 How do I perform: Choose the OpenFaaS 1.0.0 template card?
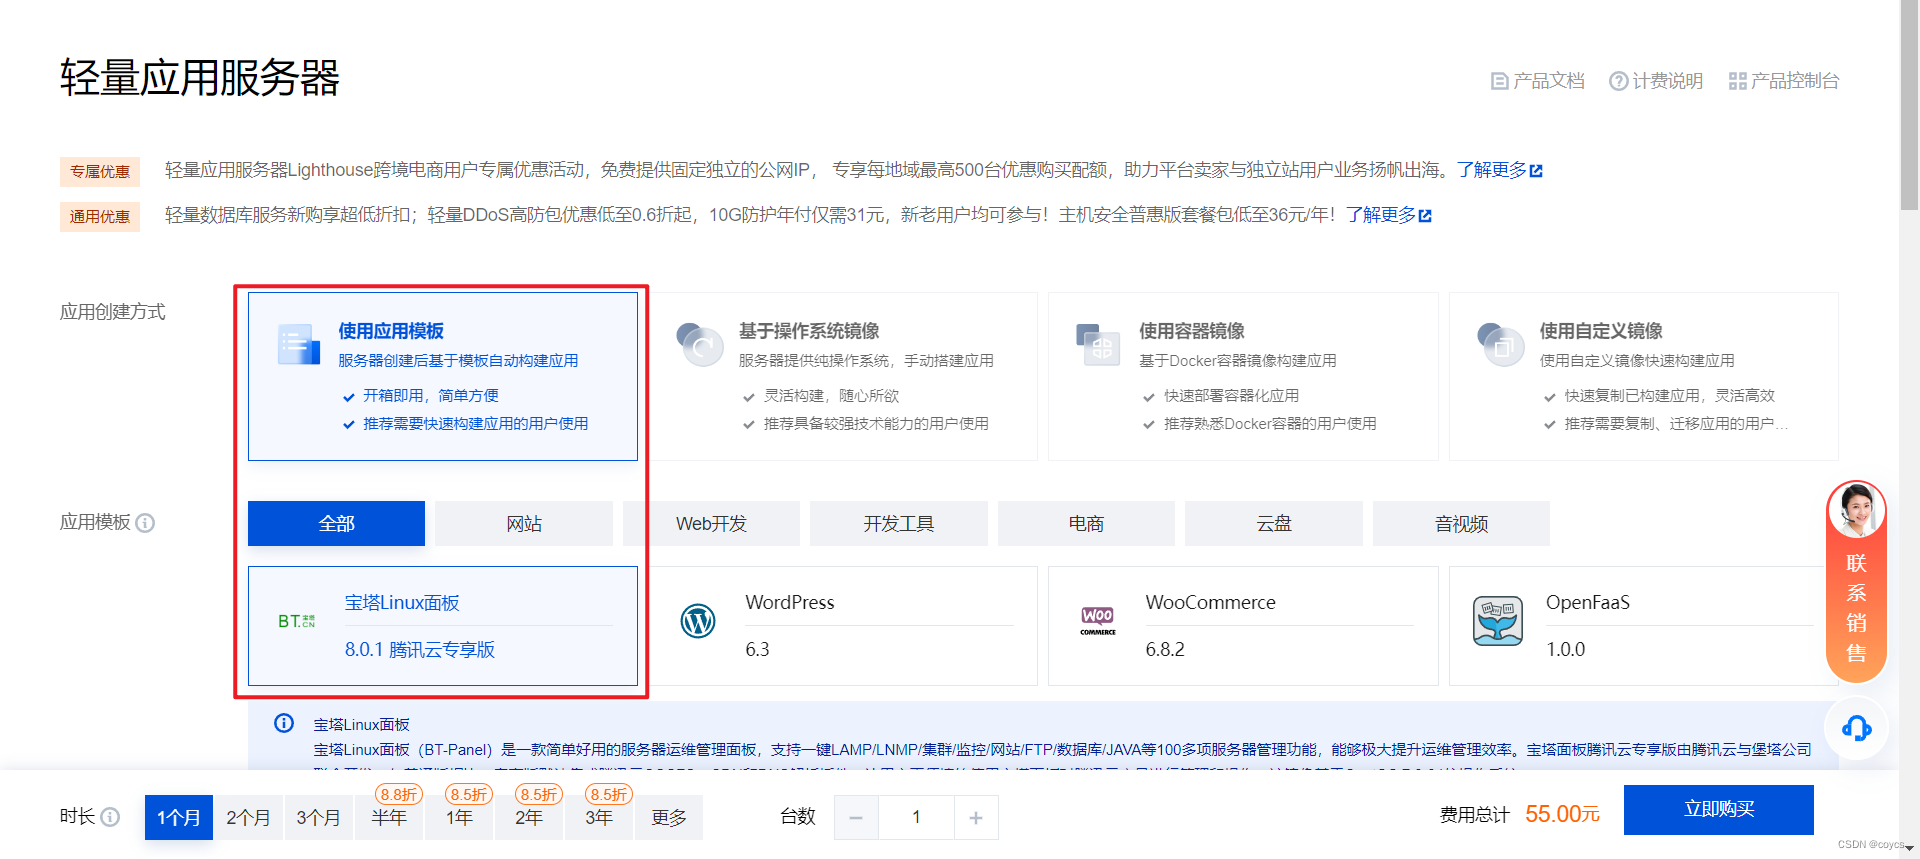click(x=1644, y=626)
